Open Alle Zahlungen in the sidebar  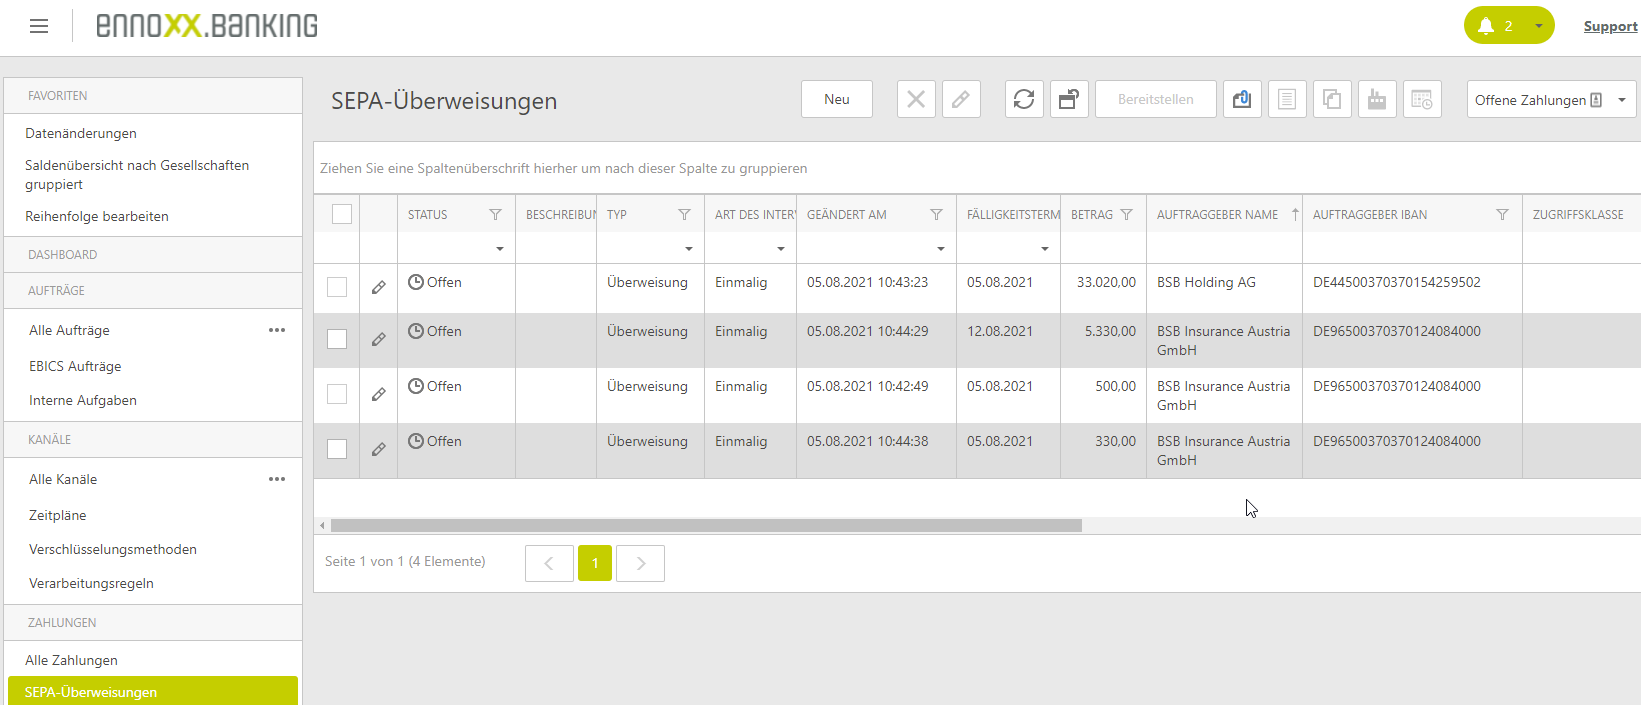[71, 660]
